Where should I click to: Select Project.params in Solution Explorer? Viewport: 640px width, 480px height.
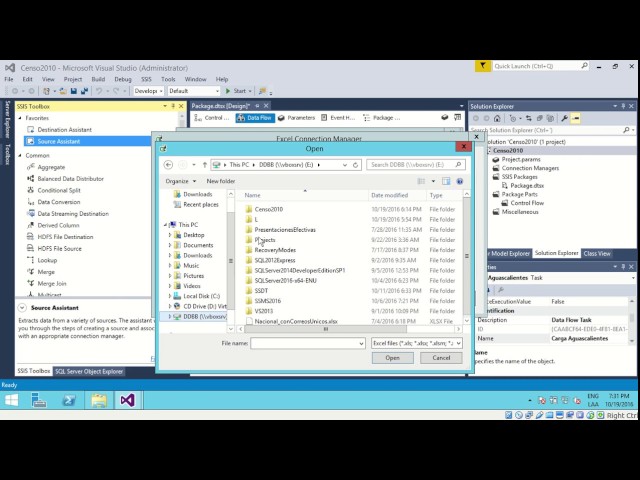click(520, 159)
